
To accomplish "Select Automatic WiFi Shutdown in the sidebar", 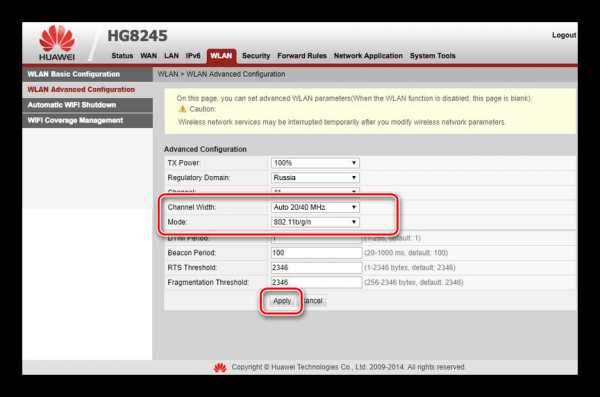I will (x=88, y=105).
